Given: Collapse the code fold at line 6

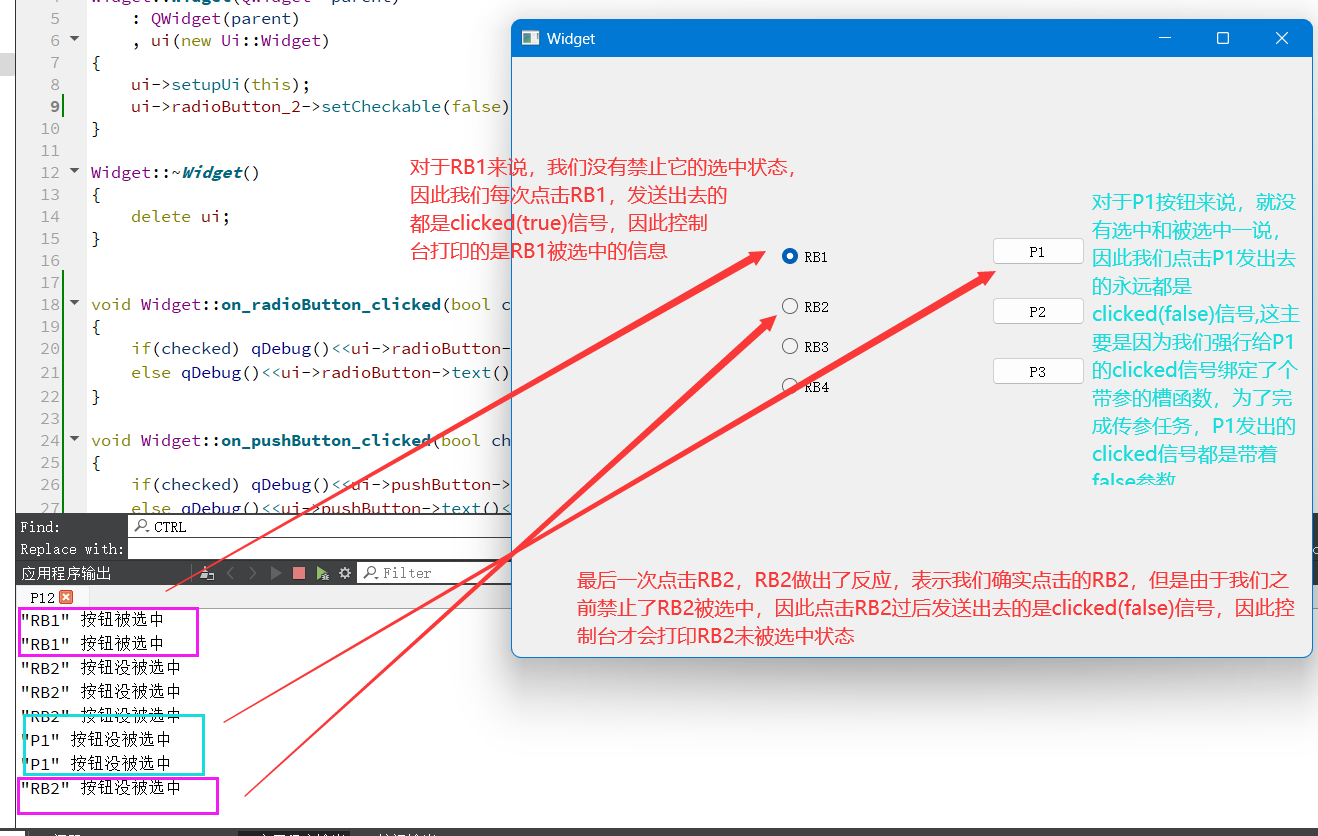Looking at the screenshot, I should pos(74,40).
